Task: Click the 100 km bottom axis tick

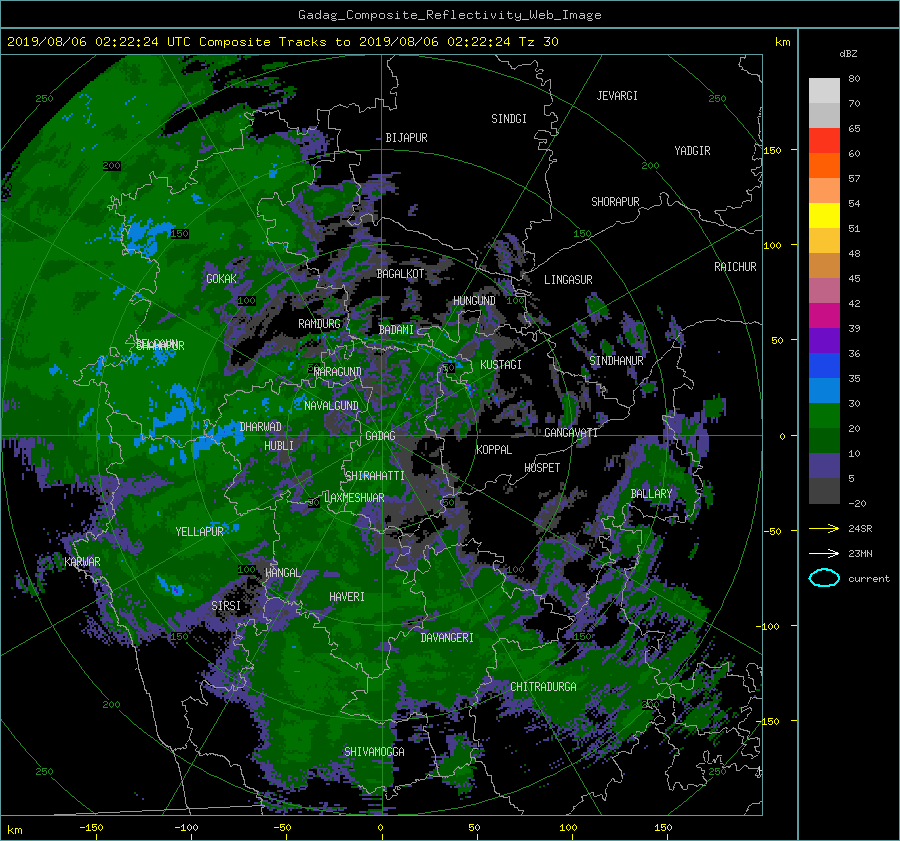Action: tap(568, 828)
